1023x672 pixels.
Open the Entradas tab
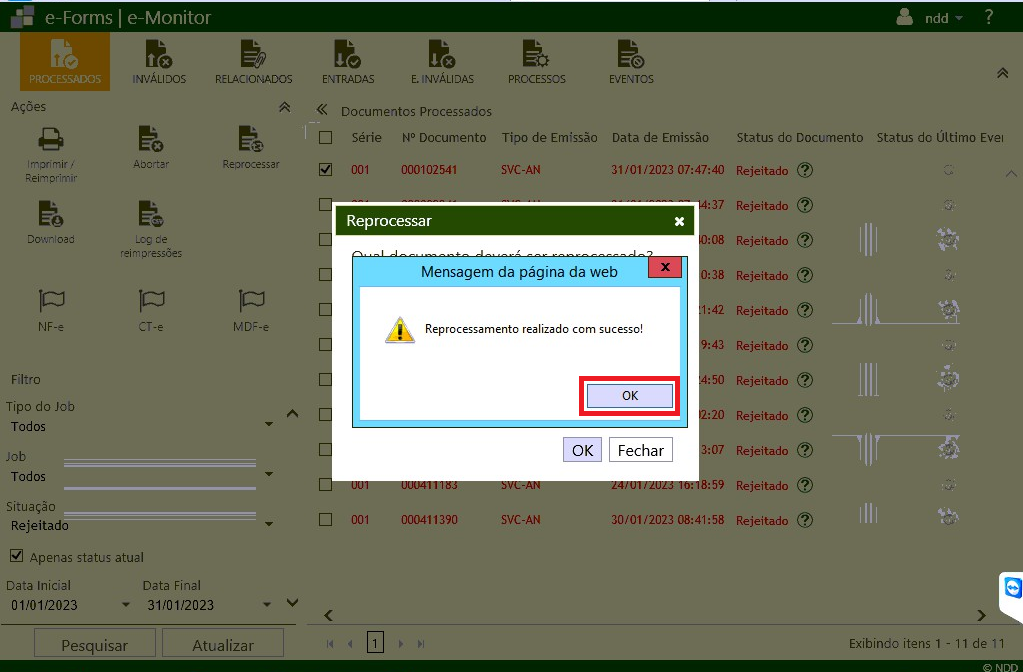click(348, 62)
